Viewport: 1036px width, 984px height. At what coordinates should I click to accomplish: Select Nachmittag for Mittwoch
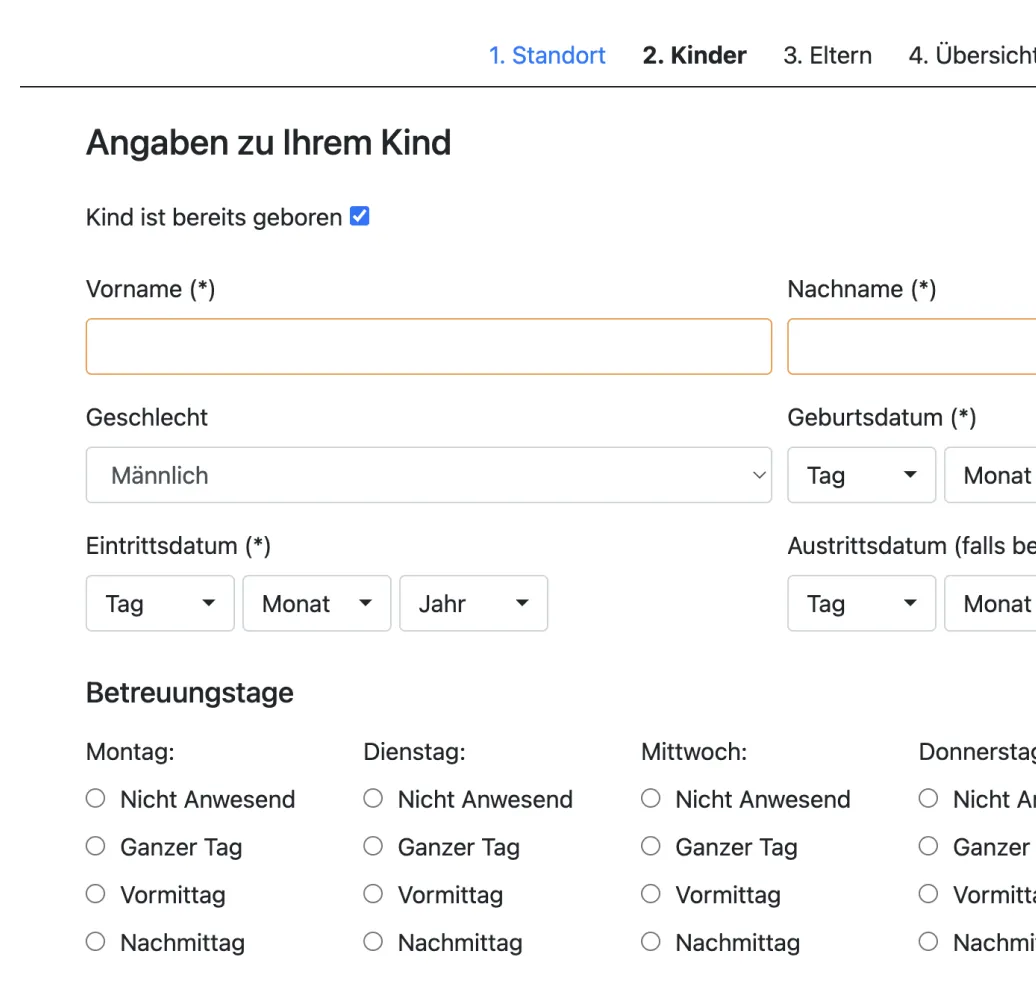click(x=651, y=942)
